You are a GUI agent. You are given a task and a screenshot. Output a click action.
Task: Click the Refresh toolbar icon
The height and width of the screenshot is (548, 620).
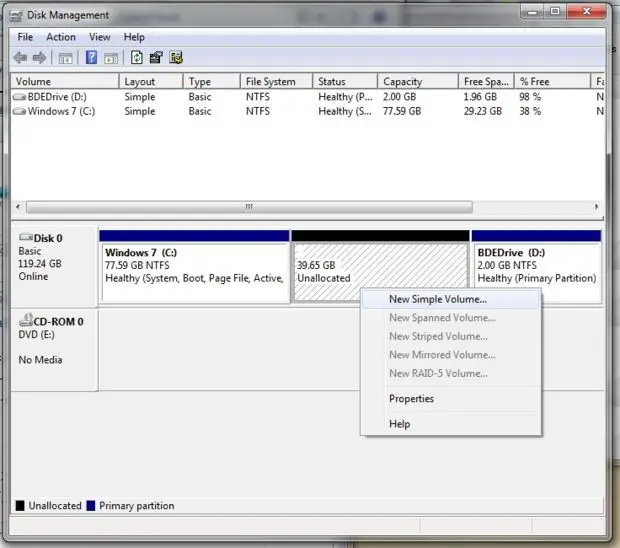tap(137, 58)
